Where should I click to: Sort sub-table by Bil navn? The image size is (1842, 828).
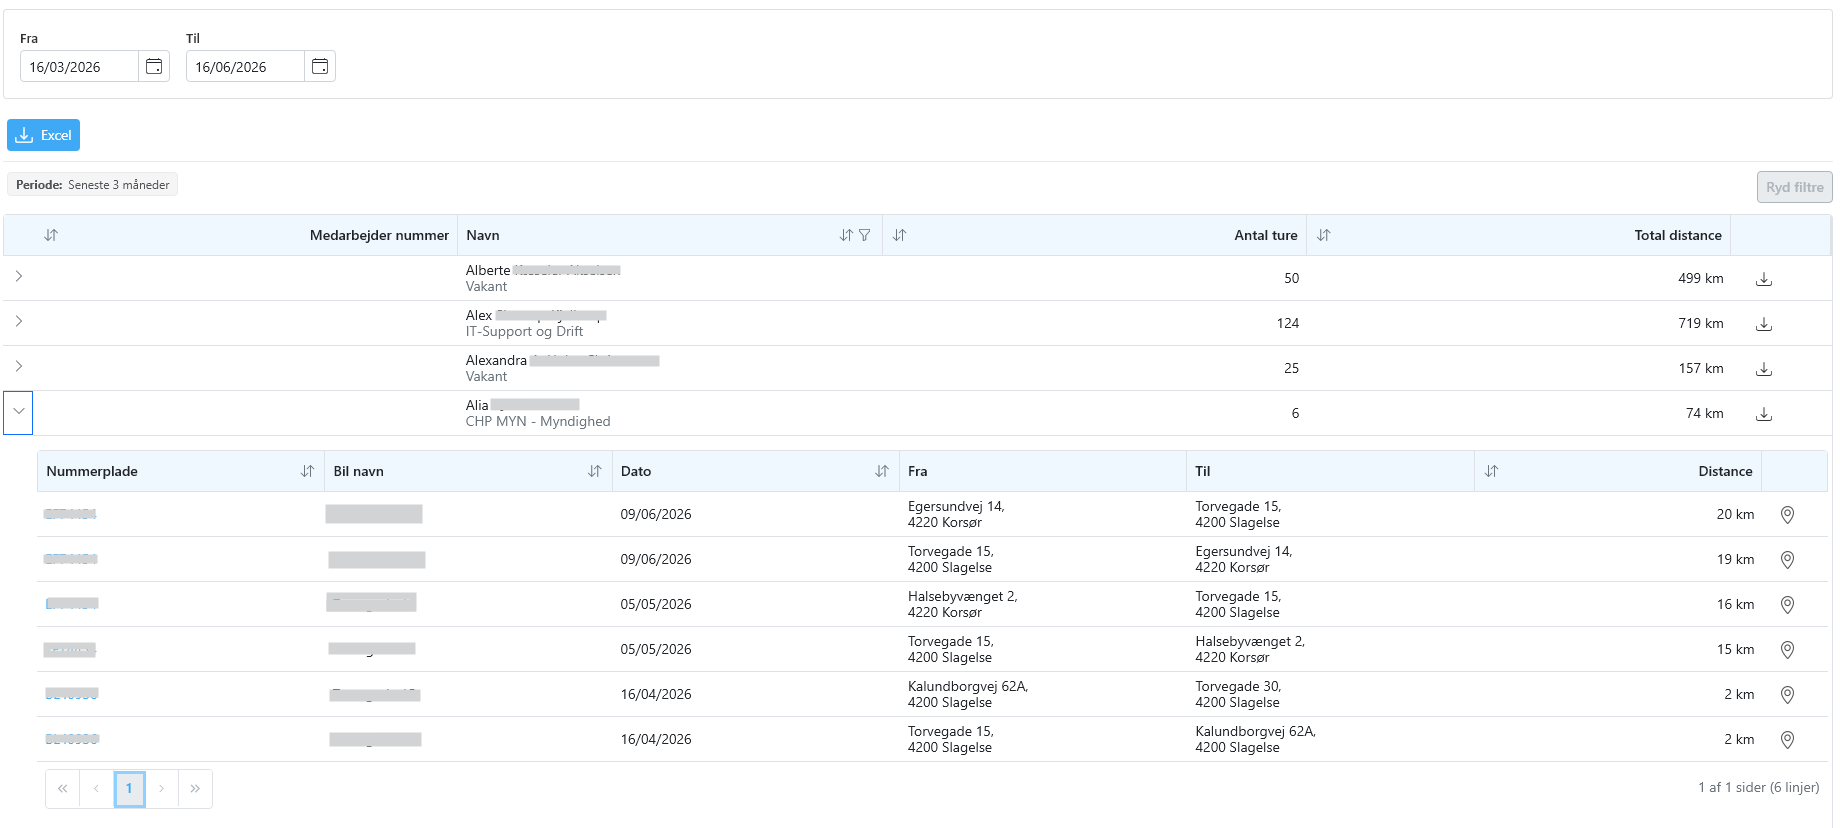coord(594,471)
